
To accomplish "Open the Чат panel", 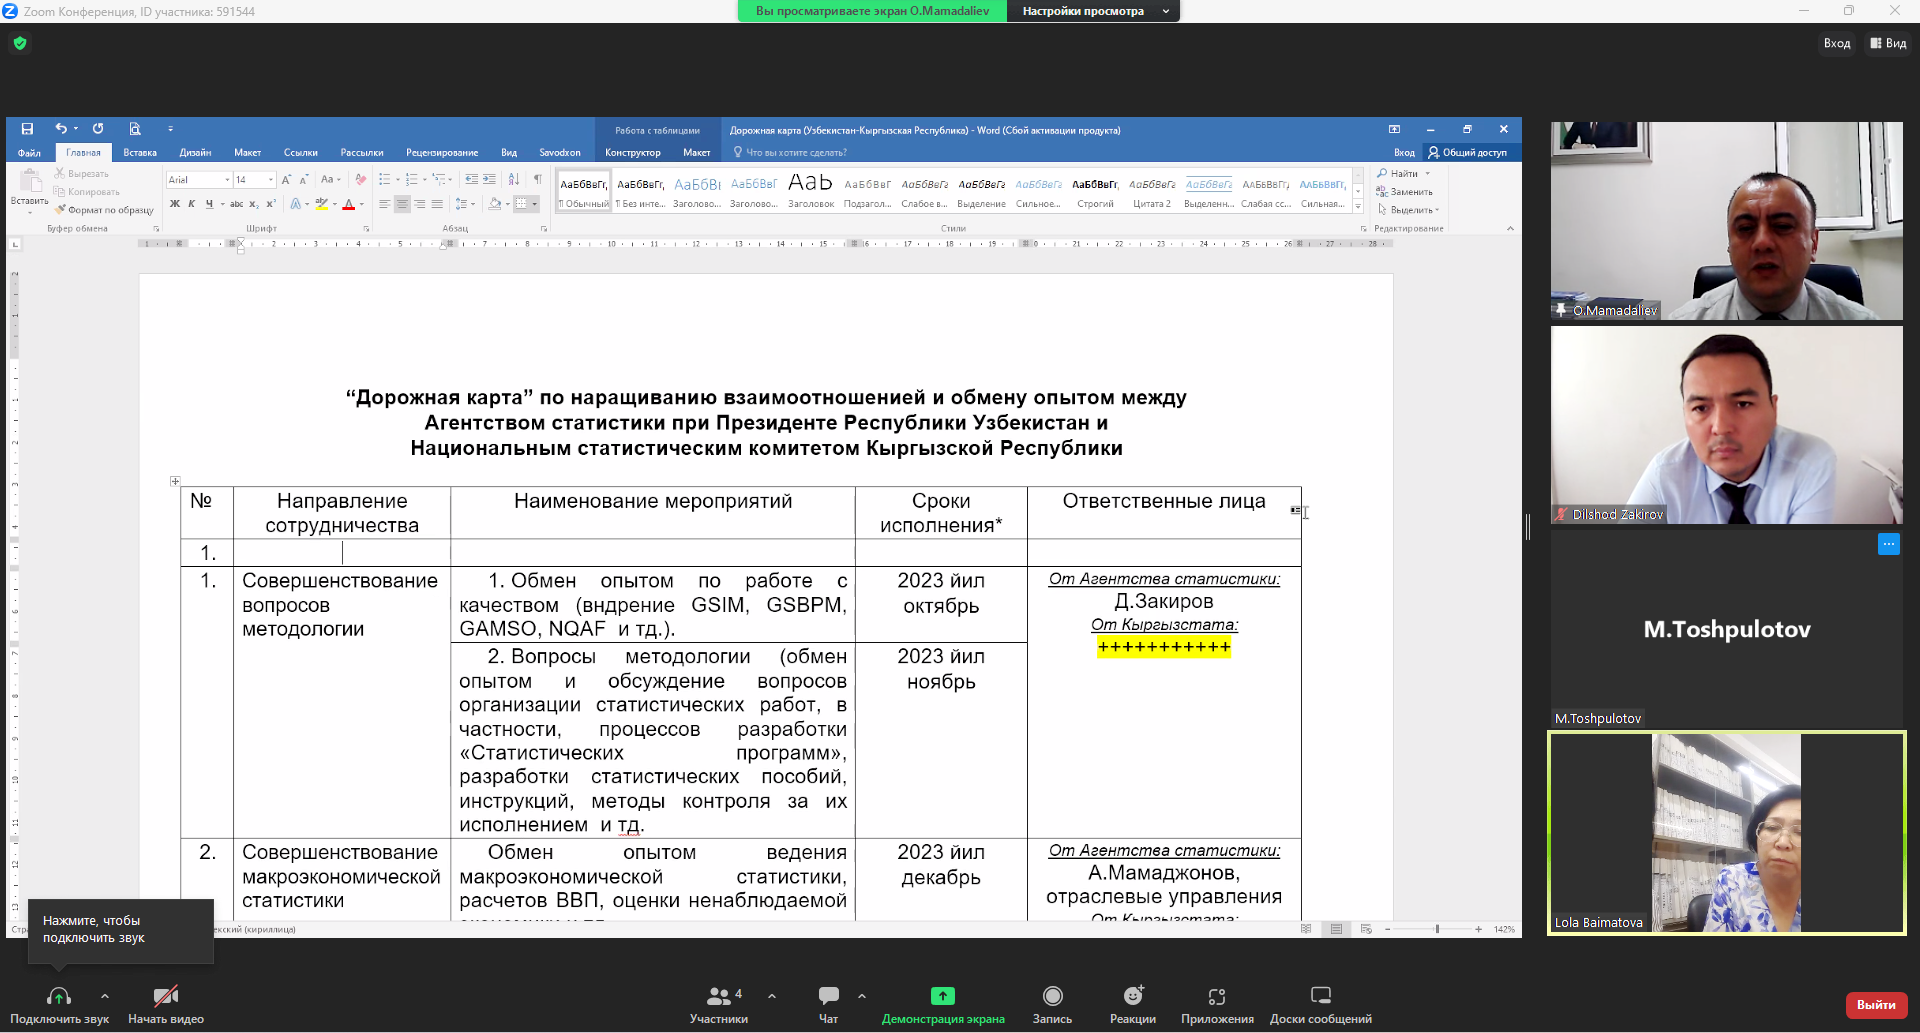I will (828, 997).
